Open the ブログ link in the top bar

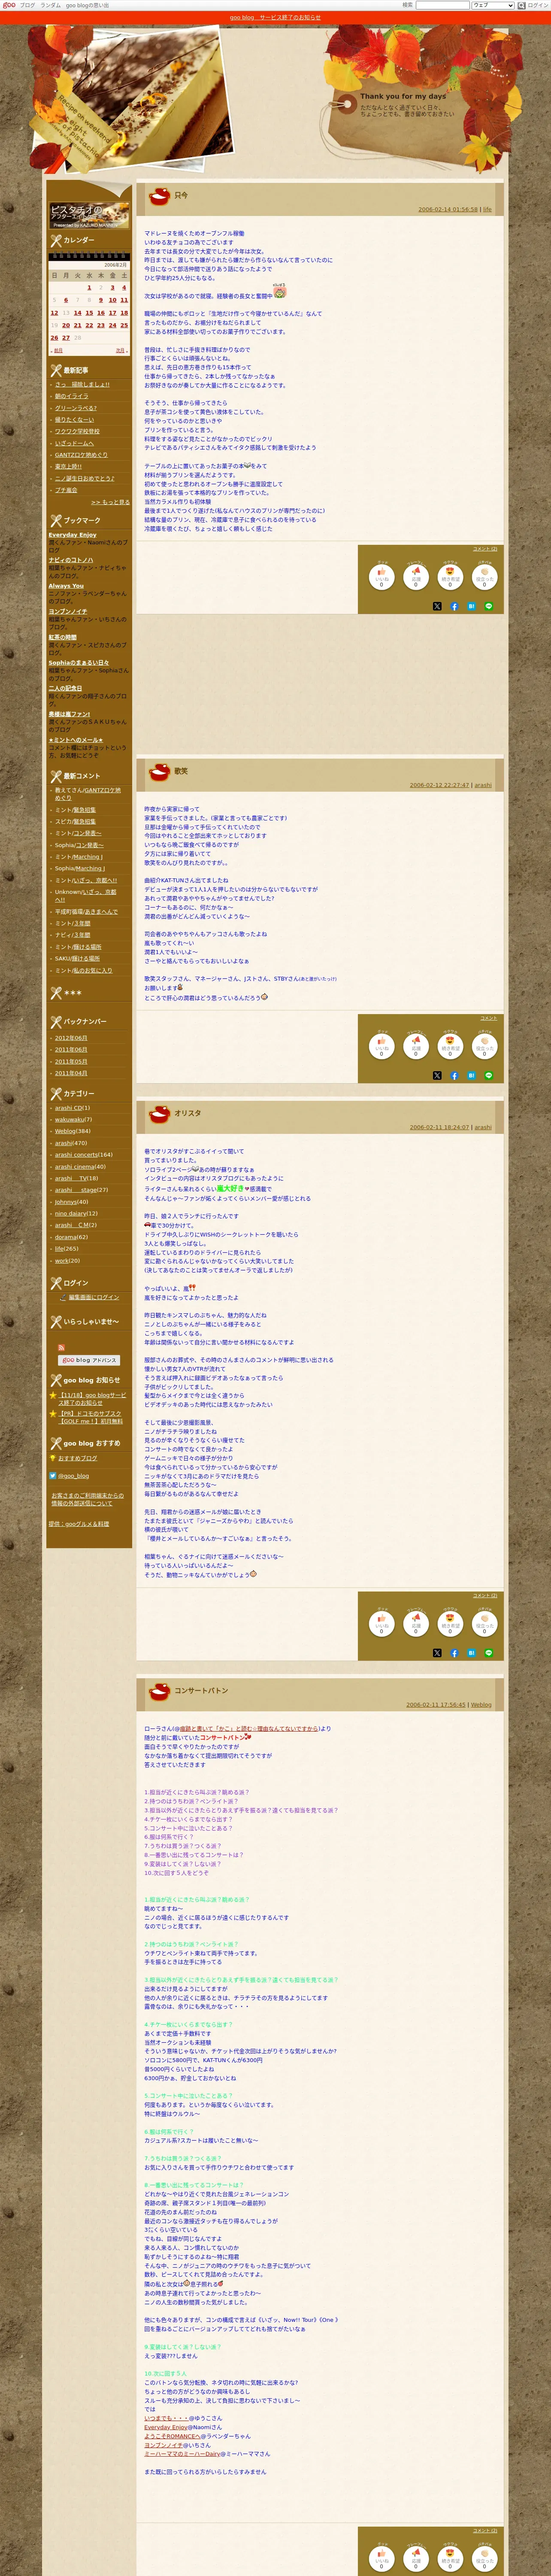[27, 5]
